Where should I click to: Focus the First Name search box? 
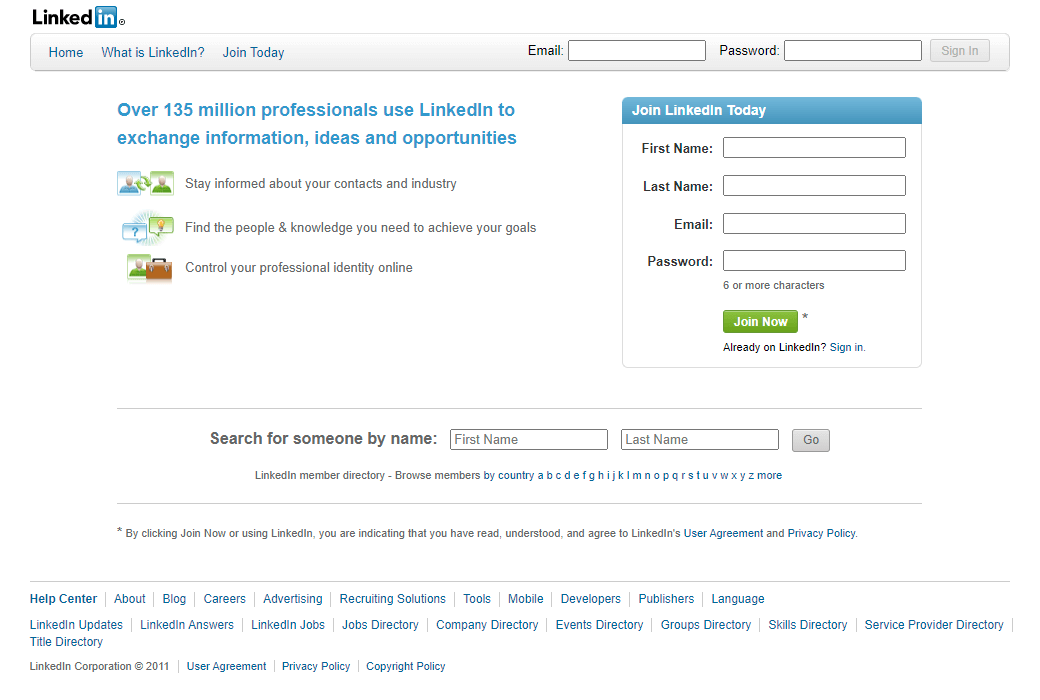529,439
